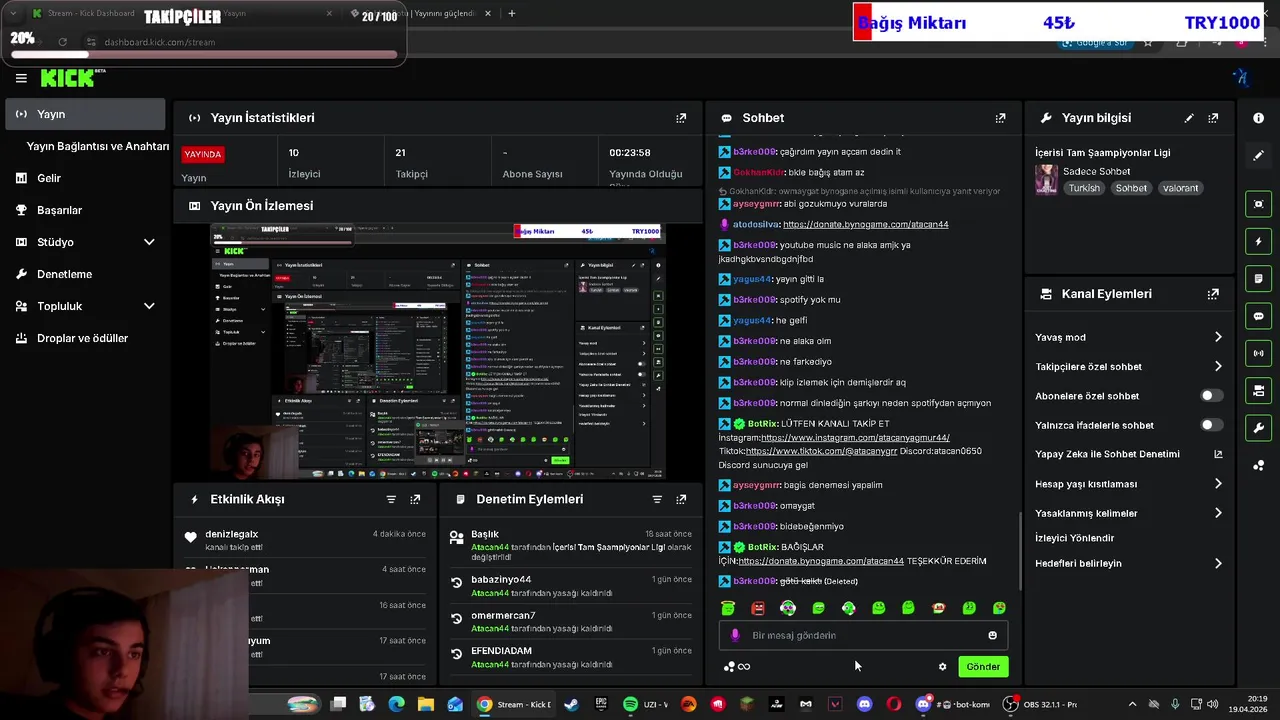The image size is (1280, 720).
Task: Pop out the Denetim Eylemleri panel
Action: 681,499
